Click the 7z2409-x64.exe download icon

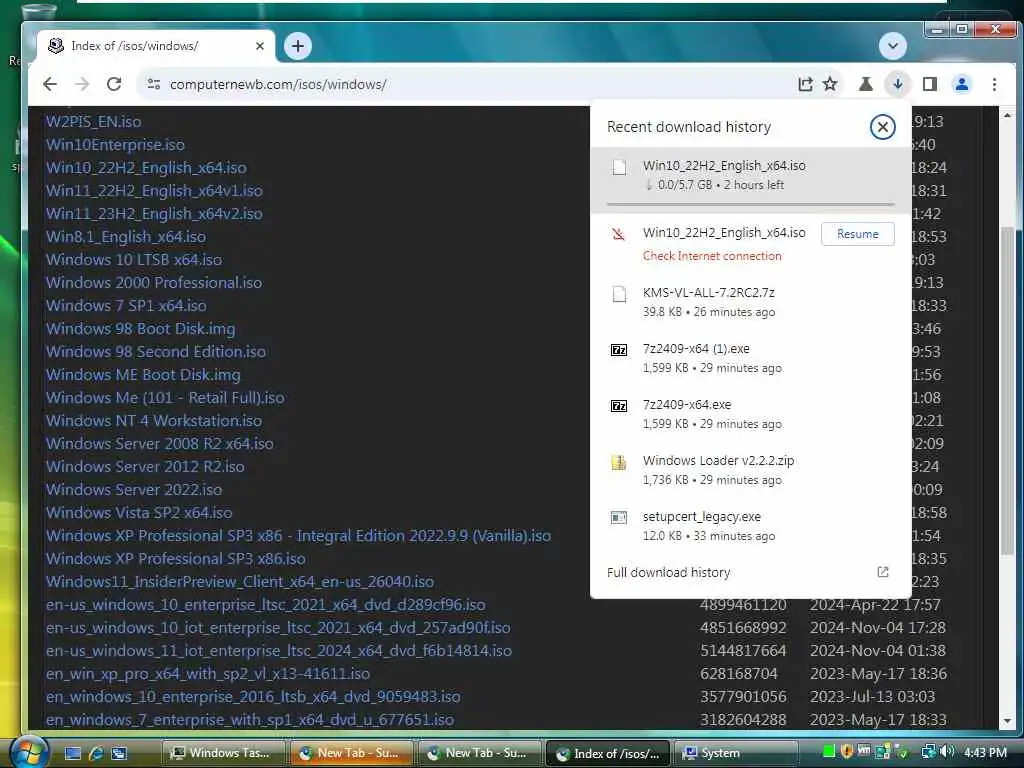618,406
